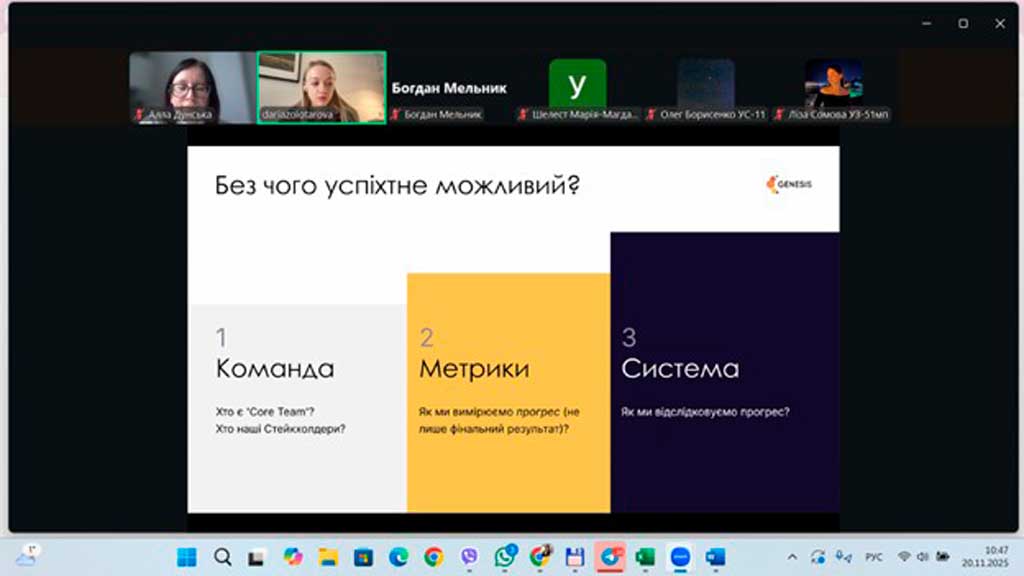Screen dimensions: 1024x576
Task: Launch Google Chrome from taskbar
Action: [x=433, y=557]
